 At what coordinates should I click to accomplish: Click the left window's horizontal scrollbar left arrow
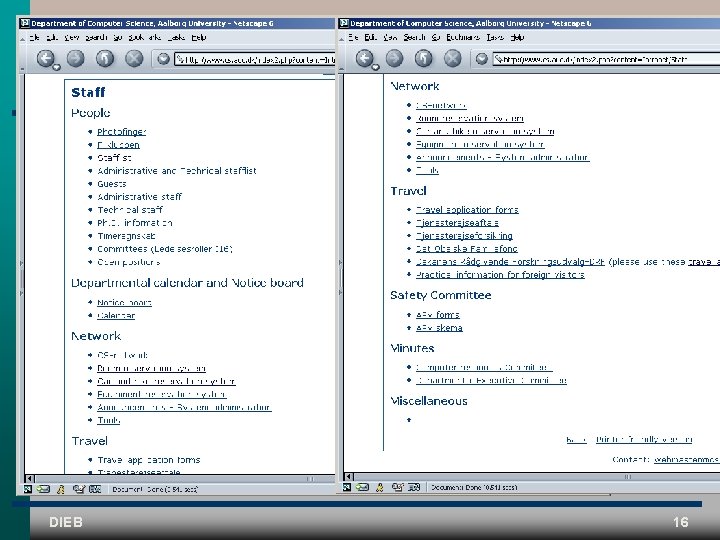click(x=29, y=478)
